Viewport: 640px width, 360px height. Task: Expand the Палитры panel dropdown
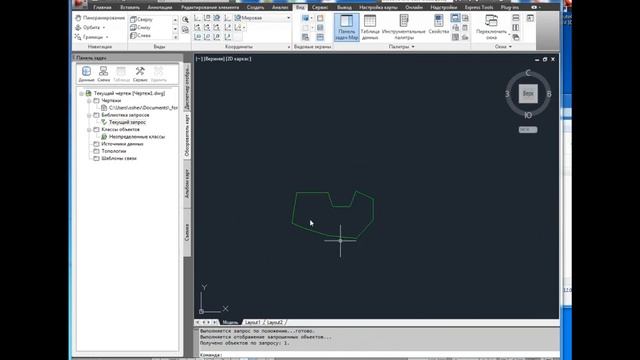(402, 47)
